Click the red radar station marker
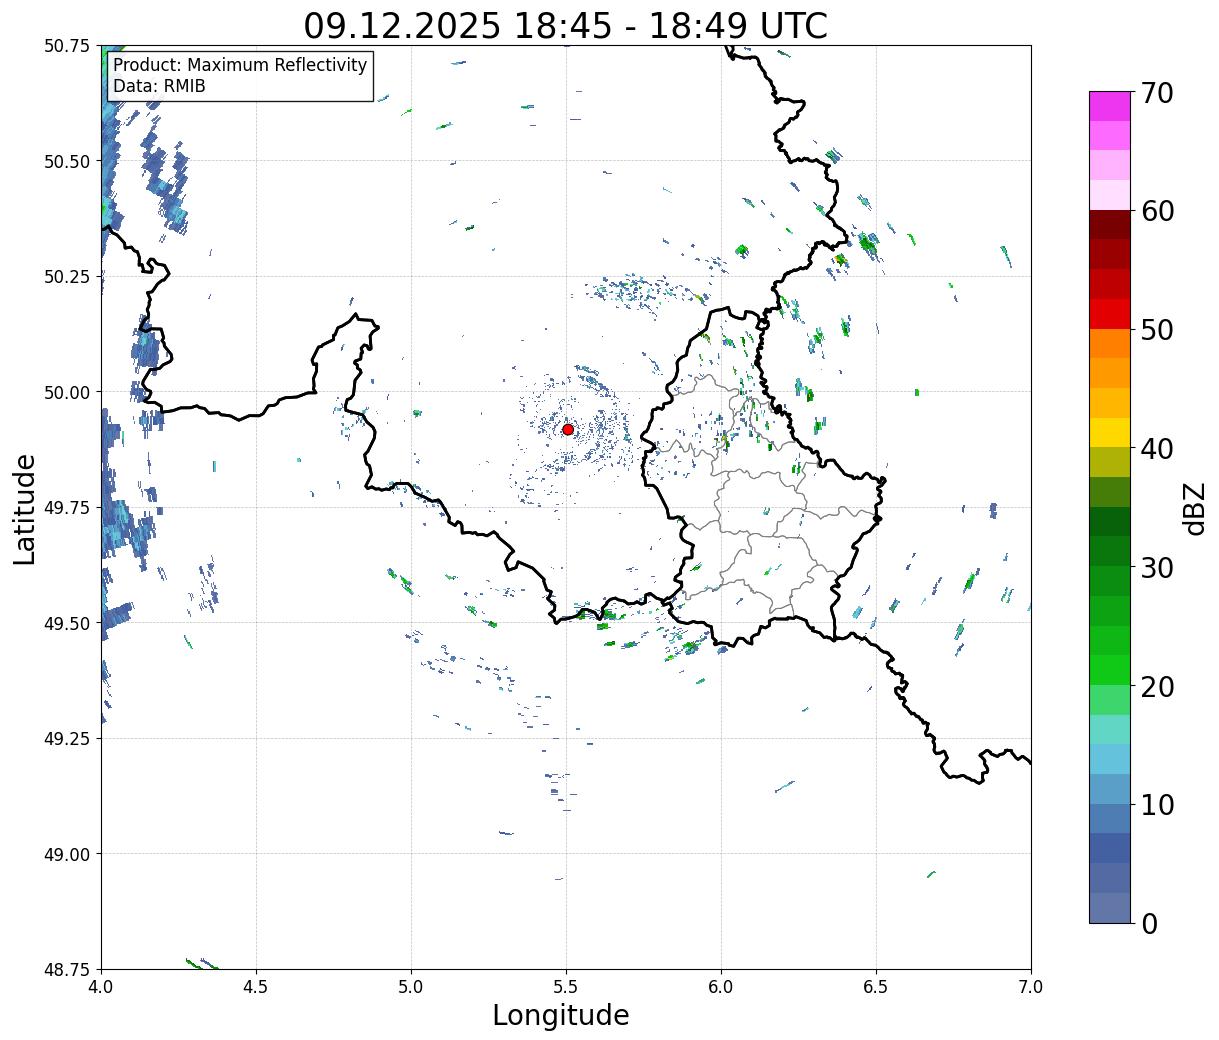The image size is (1219, 1040). [x=568, y=429]
